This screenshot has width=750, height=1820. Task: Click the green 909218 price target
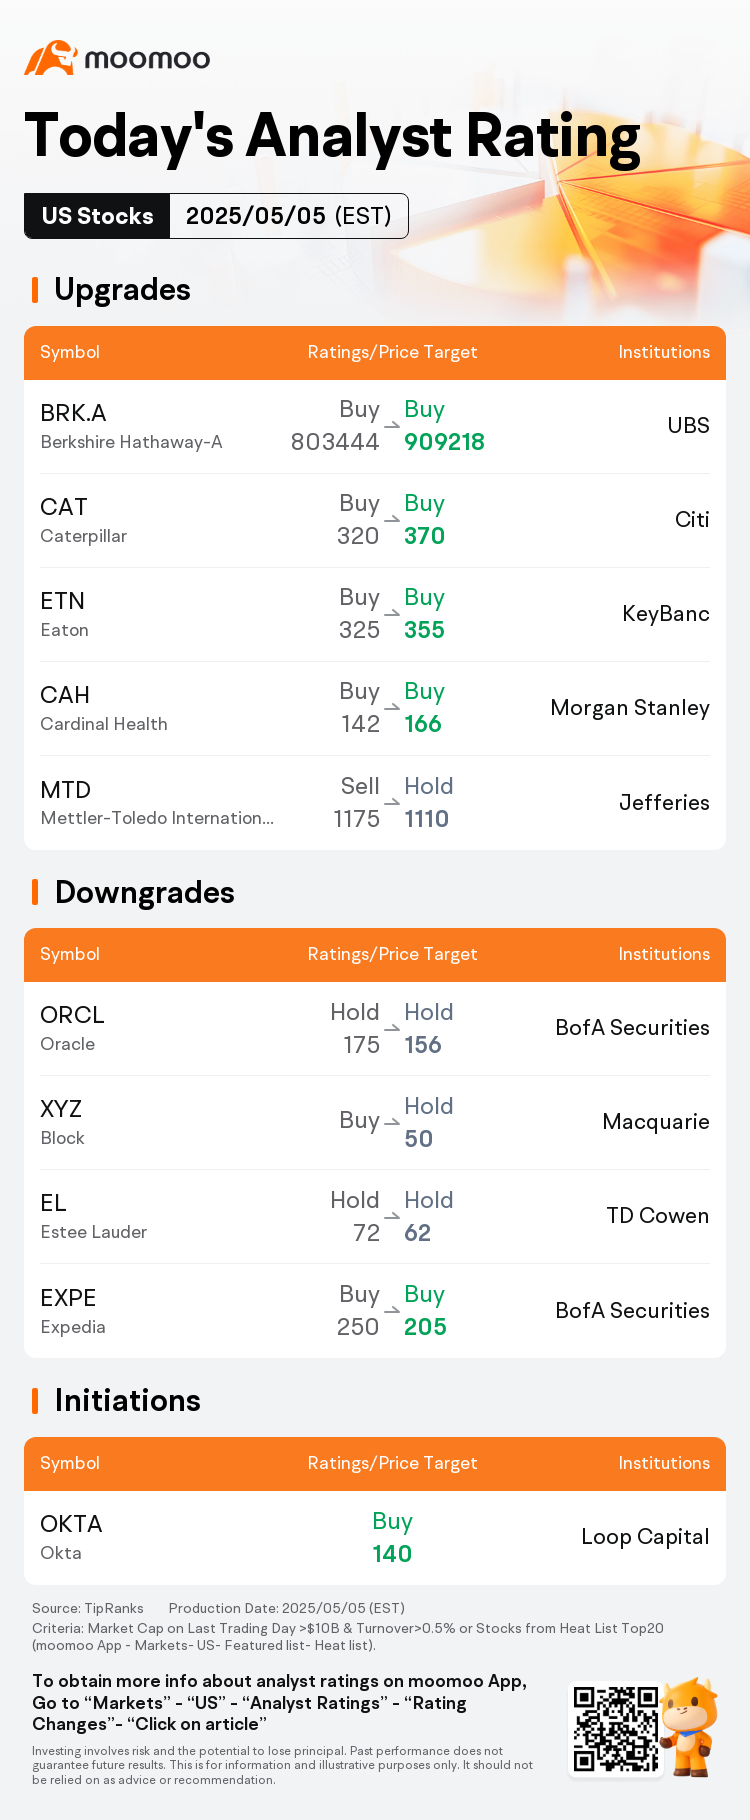point(444,442)
